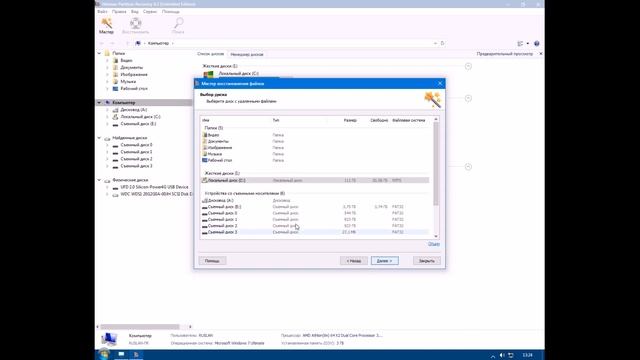
Task: Select Съемный диск (E:) in the sidebar tree
Action: coord(138,124)
